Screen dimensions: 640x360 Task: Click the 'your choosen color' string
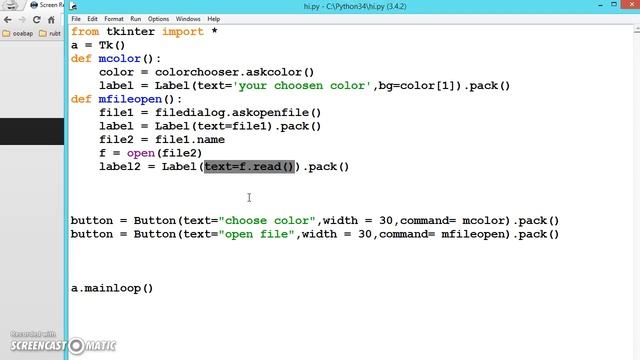[x=302, y=86]
